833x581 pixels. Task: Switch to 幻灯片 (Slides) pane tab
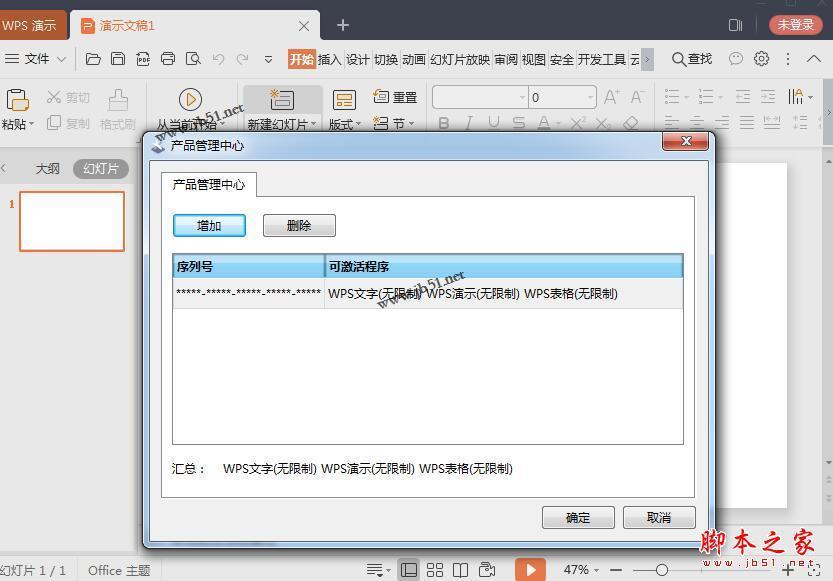[x=101, y=169]
